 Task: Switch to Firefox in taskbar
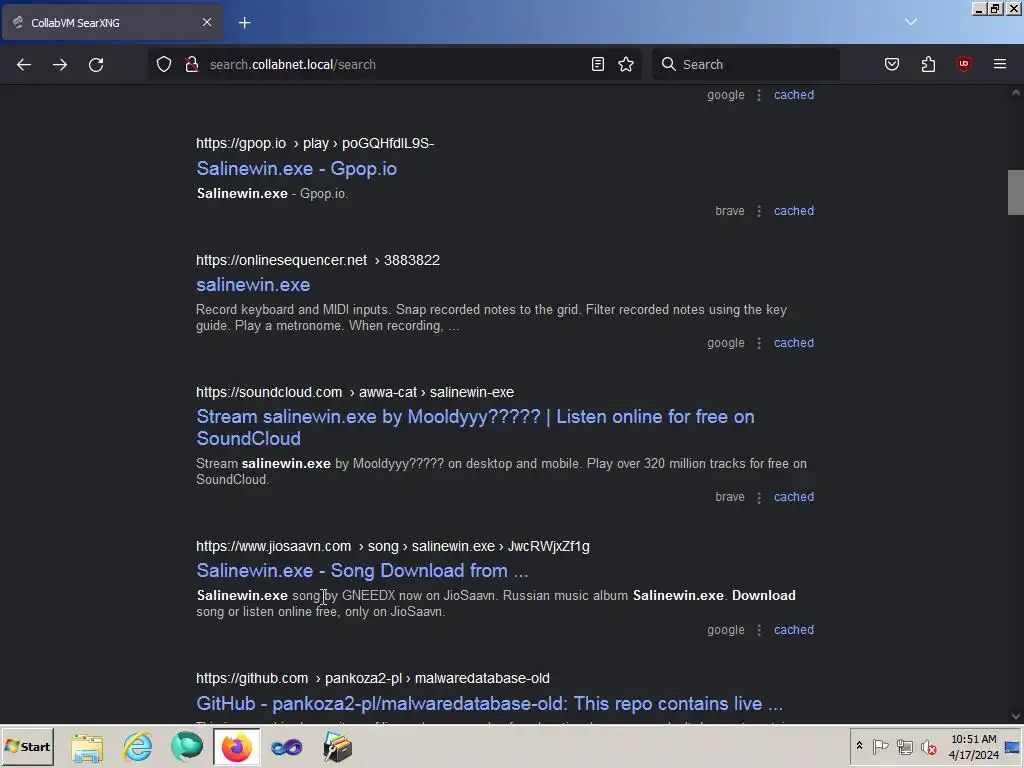(x=236, y=747)
